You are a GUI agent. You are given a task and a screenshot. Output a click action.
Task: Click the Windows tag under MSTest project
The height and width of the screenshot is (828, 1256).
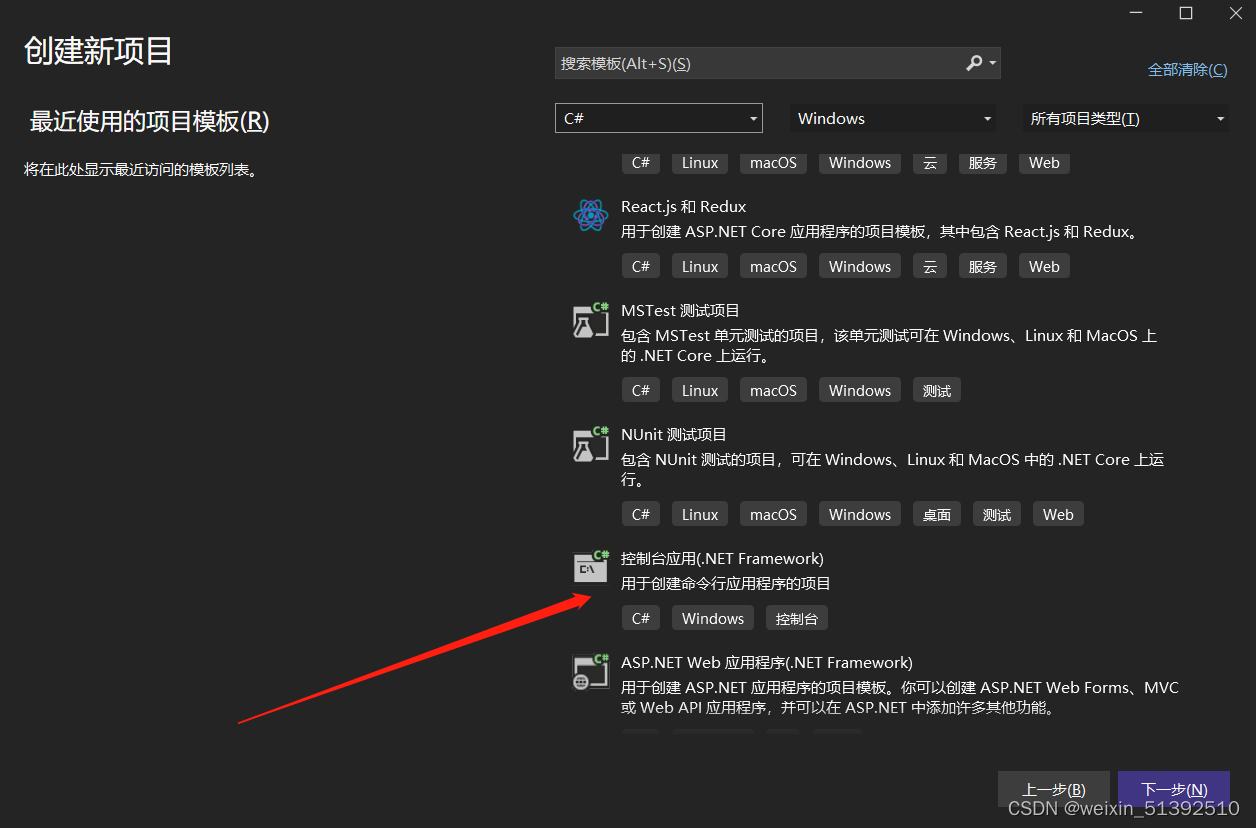click(x=860, y=390)
